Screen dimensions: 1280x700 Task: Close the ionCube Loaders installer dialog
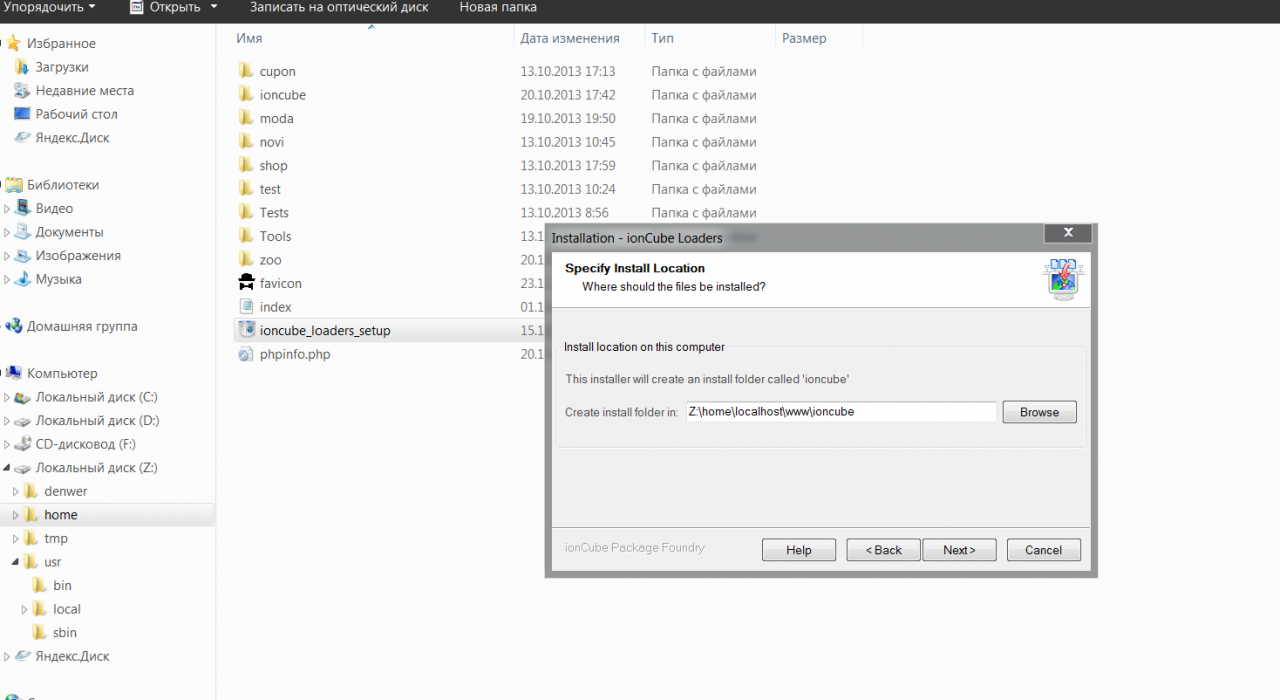[1067, 233]
